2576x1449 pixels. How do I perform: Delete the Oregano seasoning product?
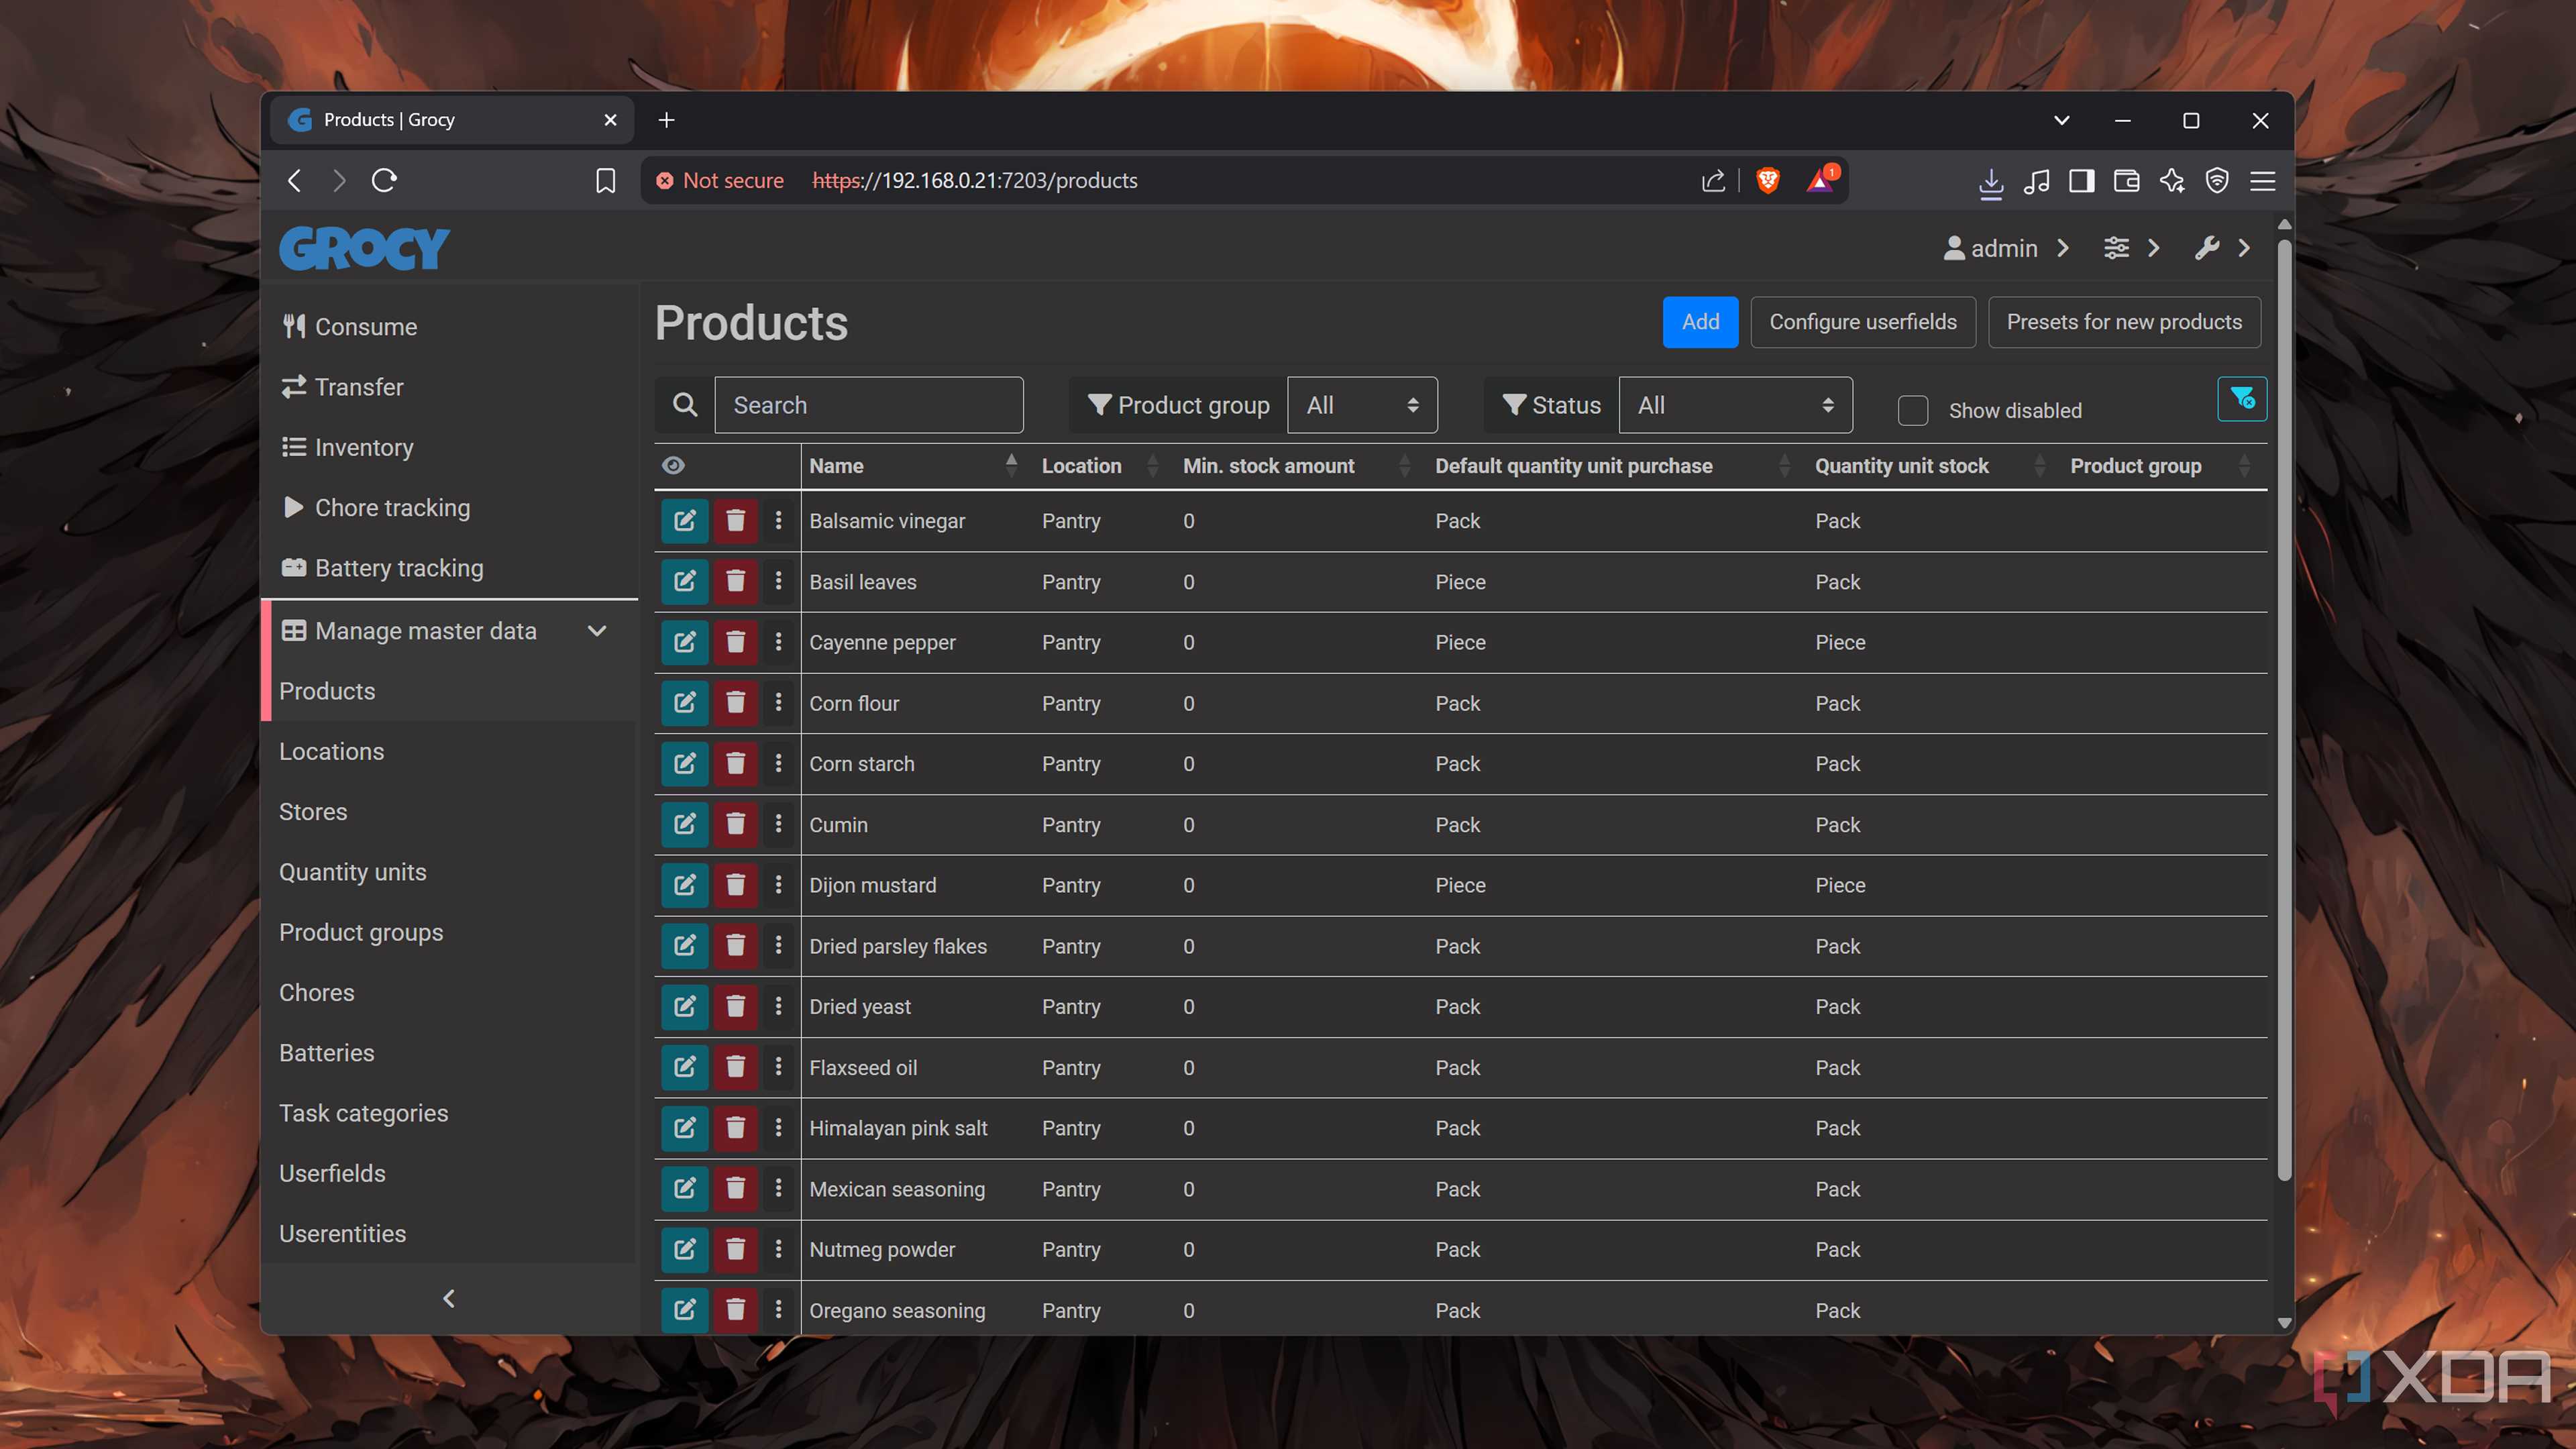pyautogui.click(x=735, y=1310)
